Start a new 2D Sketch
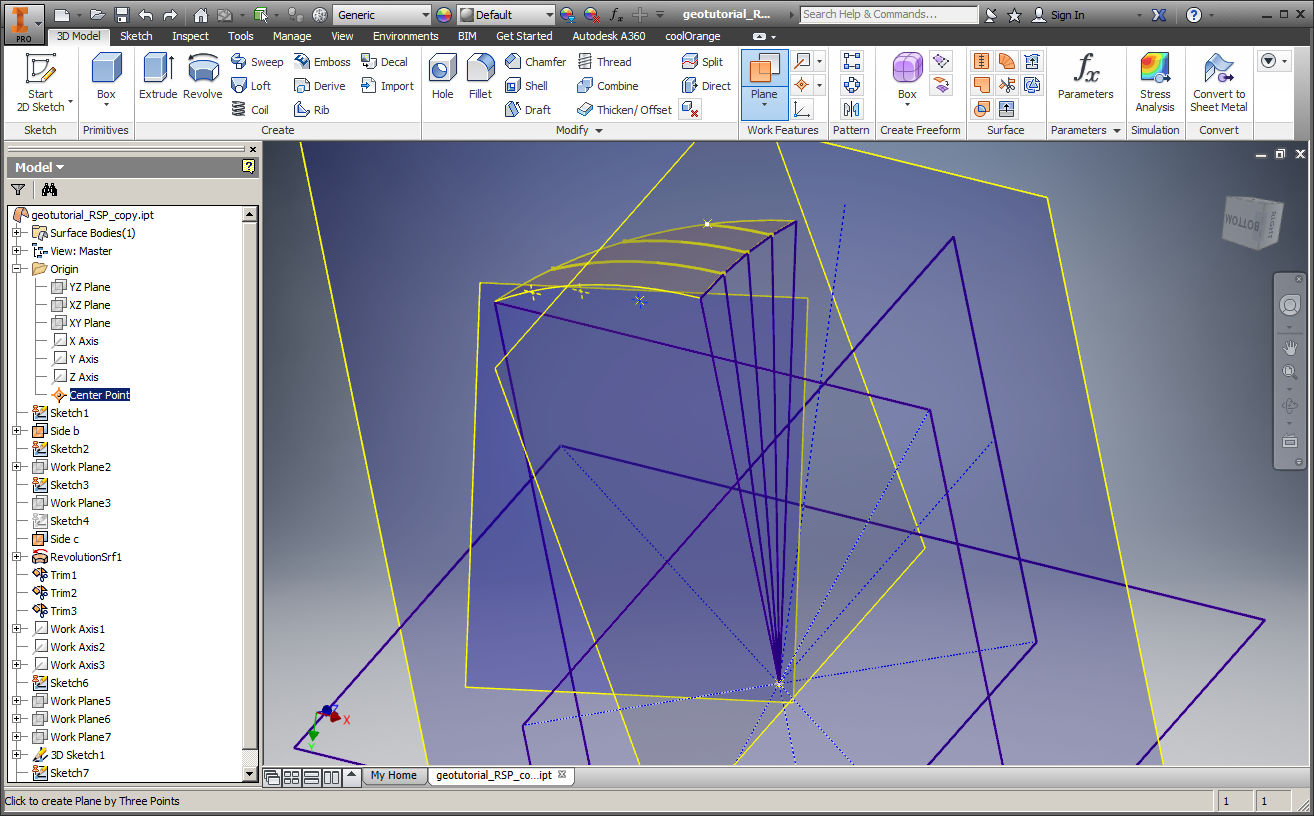1314x816 pixels. click(x=40, y=81)
